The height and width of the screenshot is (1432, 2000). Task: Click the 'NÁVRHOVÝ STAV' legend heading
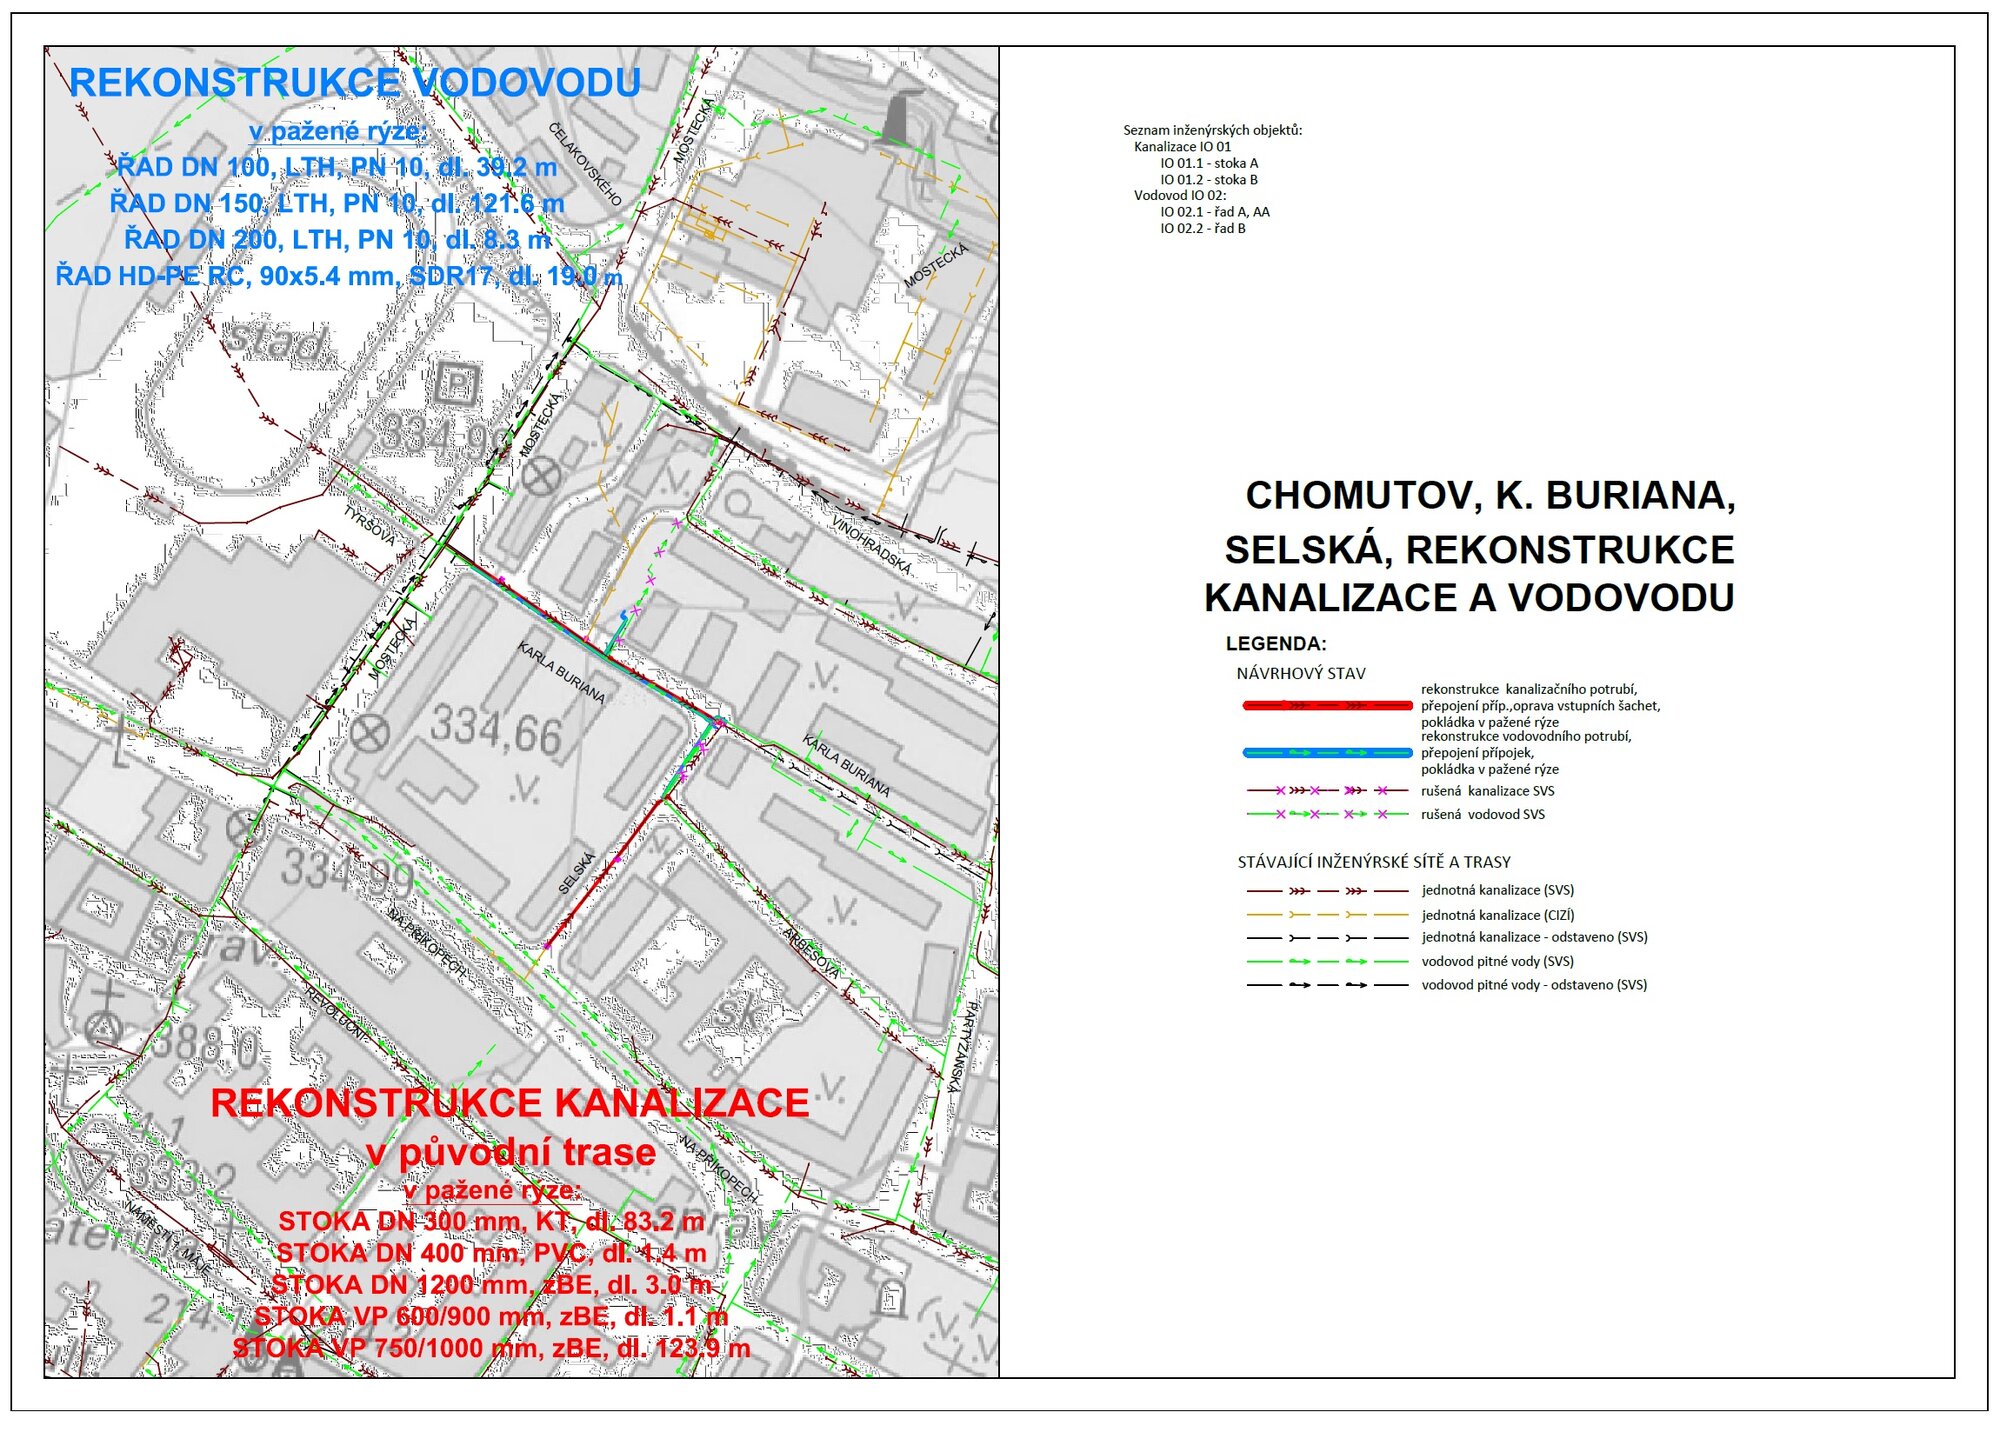coord(1301,674)
